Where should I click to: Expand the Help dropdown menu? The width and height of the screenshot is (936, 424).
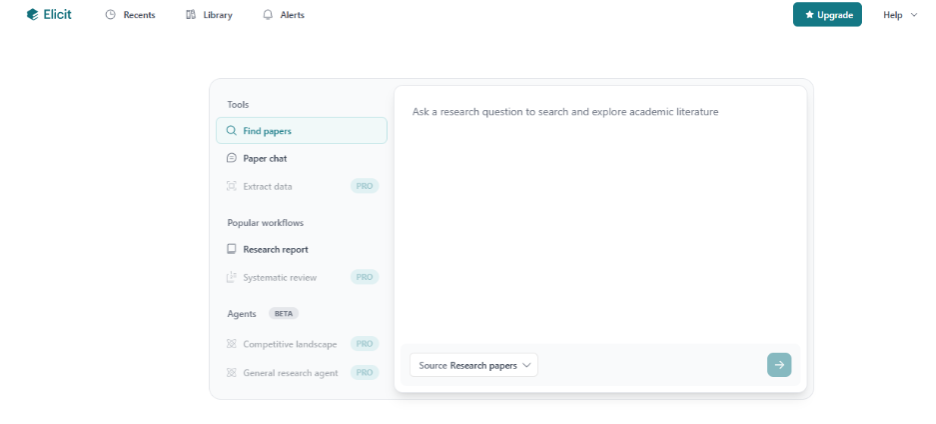[x=899, y=15]
